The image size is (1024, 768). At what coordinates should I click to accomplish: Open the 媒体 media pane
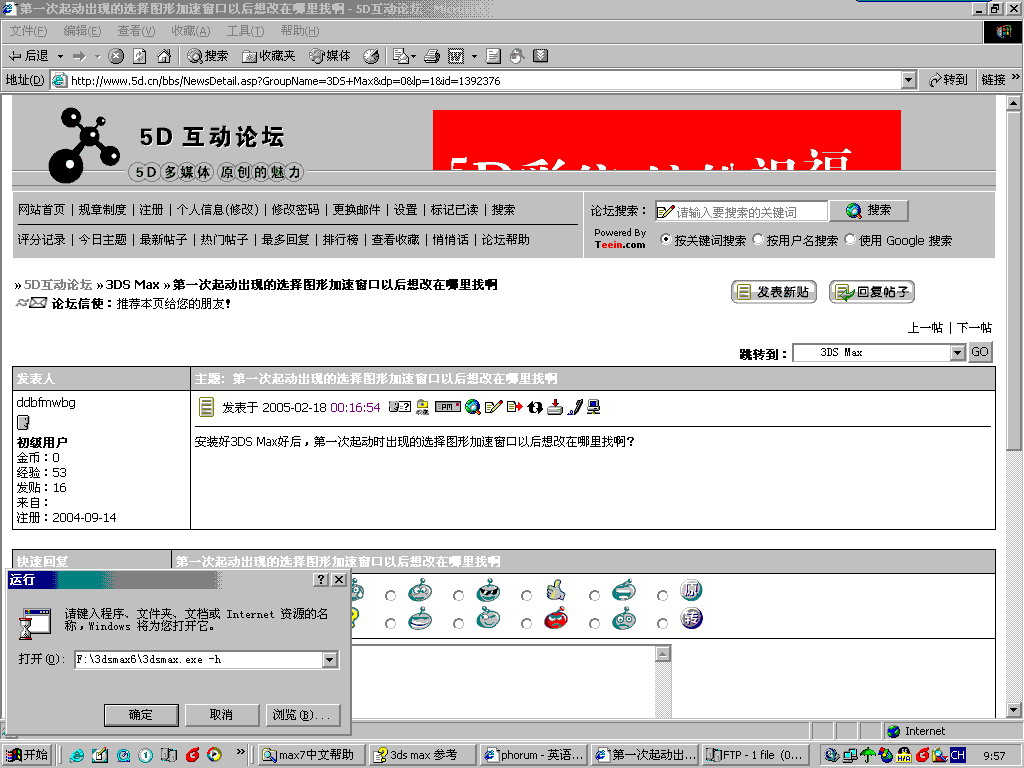tap(330, 57)
